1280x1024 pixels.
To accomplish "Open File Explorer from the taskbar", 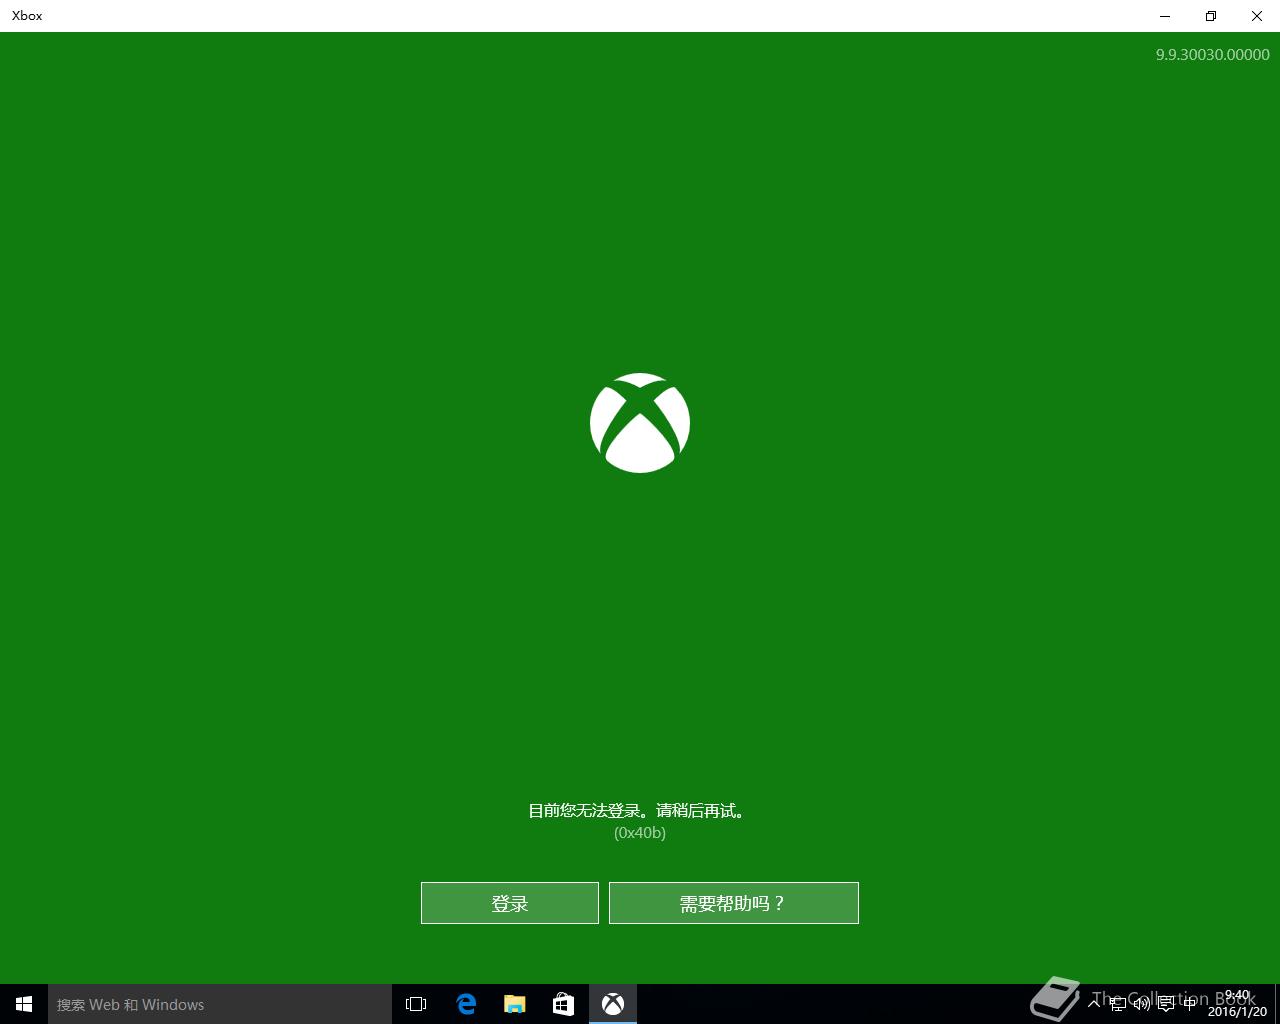I will point(515,1004).
